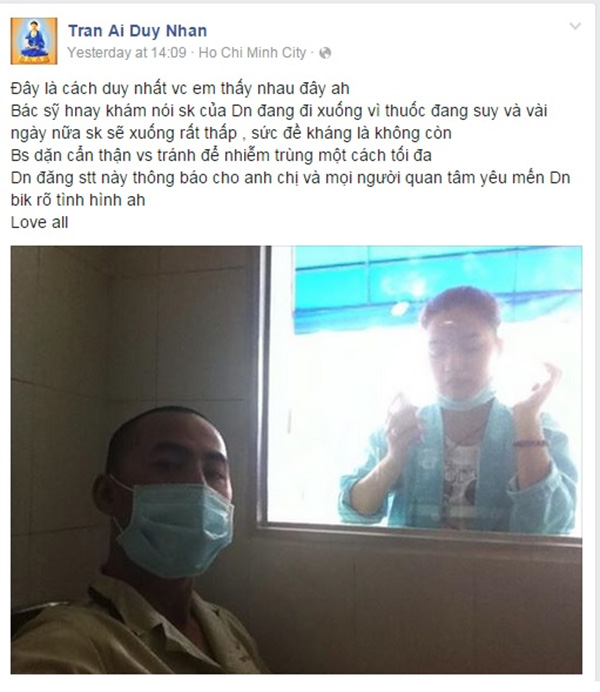
Task: Click the man's blue surgical mask in photo
Action: (x=174, y=528)
